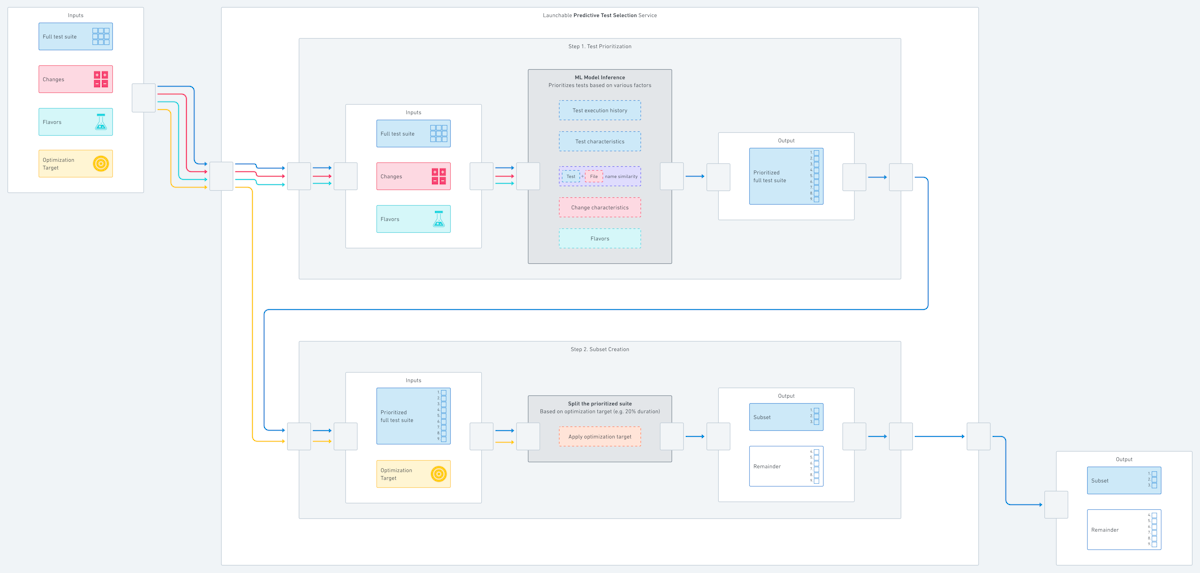Click the connector port attached to the final Output panel
1200x573 pixels.
[1056, 505]
